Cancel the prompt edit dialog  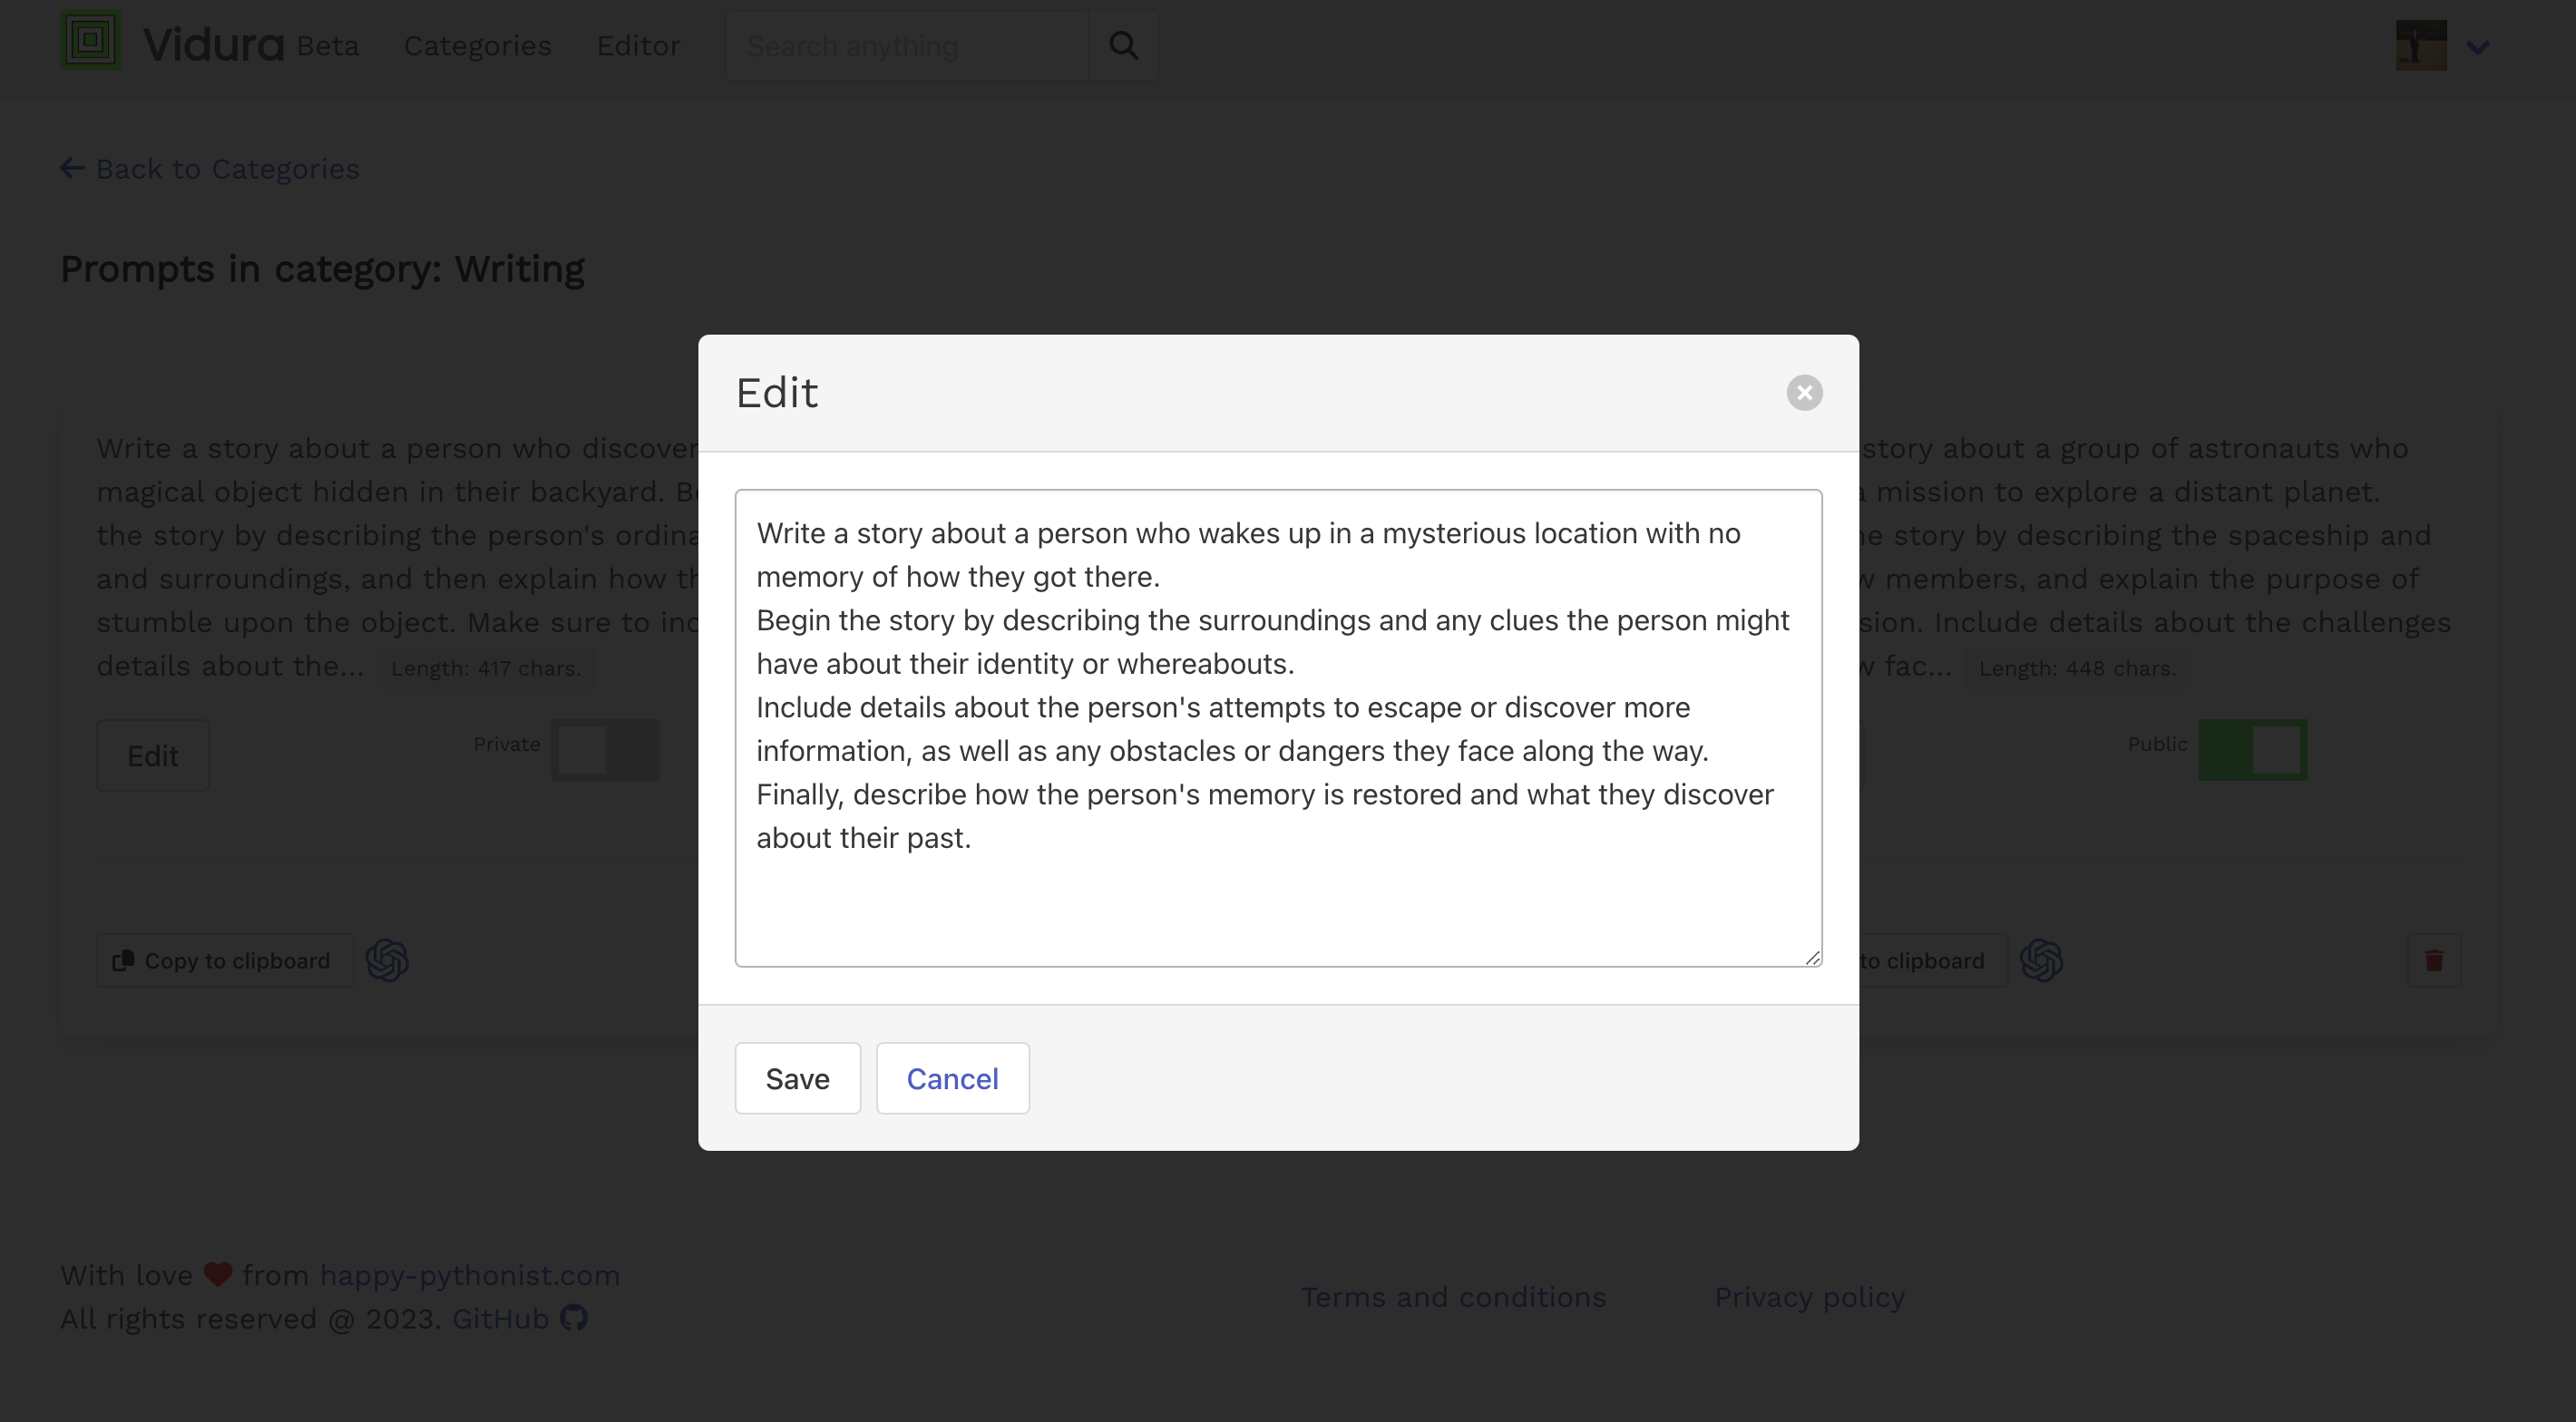tap(952, 1079)
